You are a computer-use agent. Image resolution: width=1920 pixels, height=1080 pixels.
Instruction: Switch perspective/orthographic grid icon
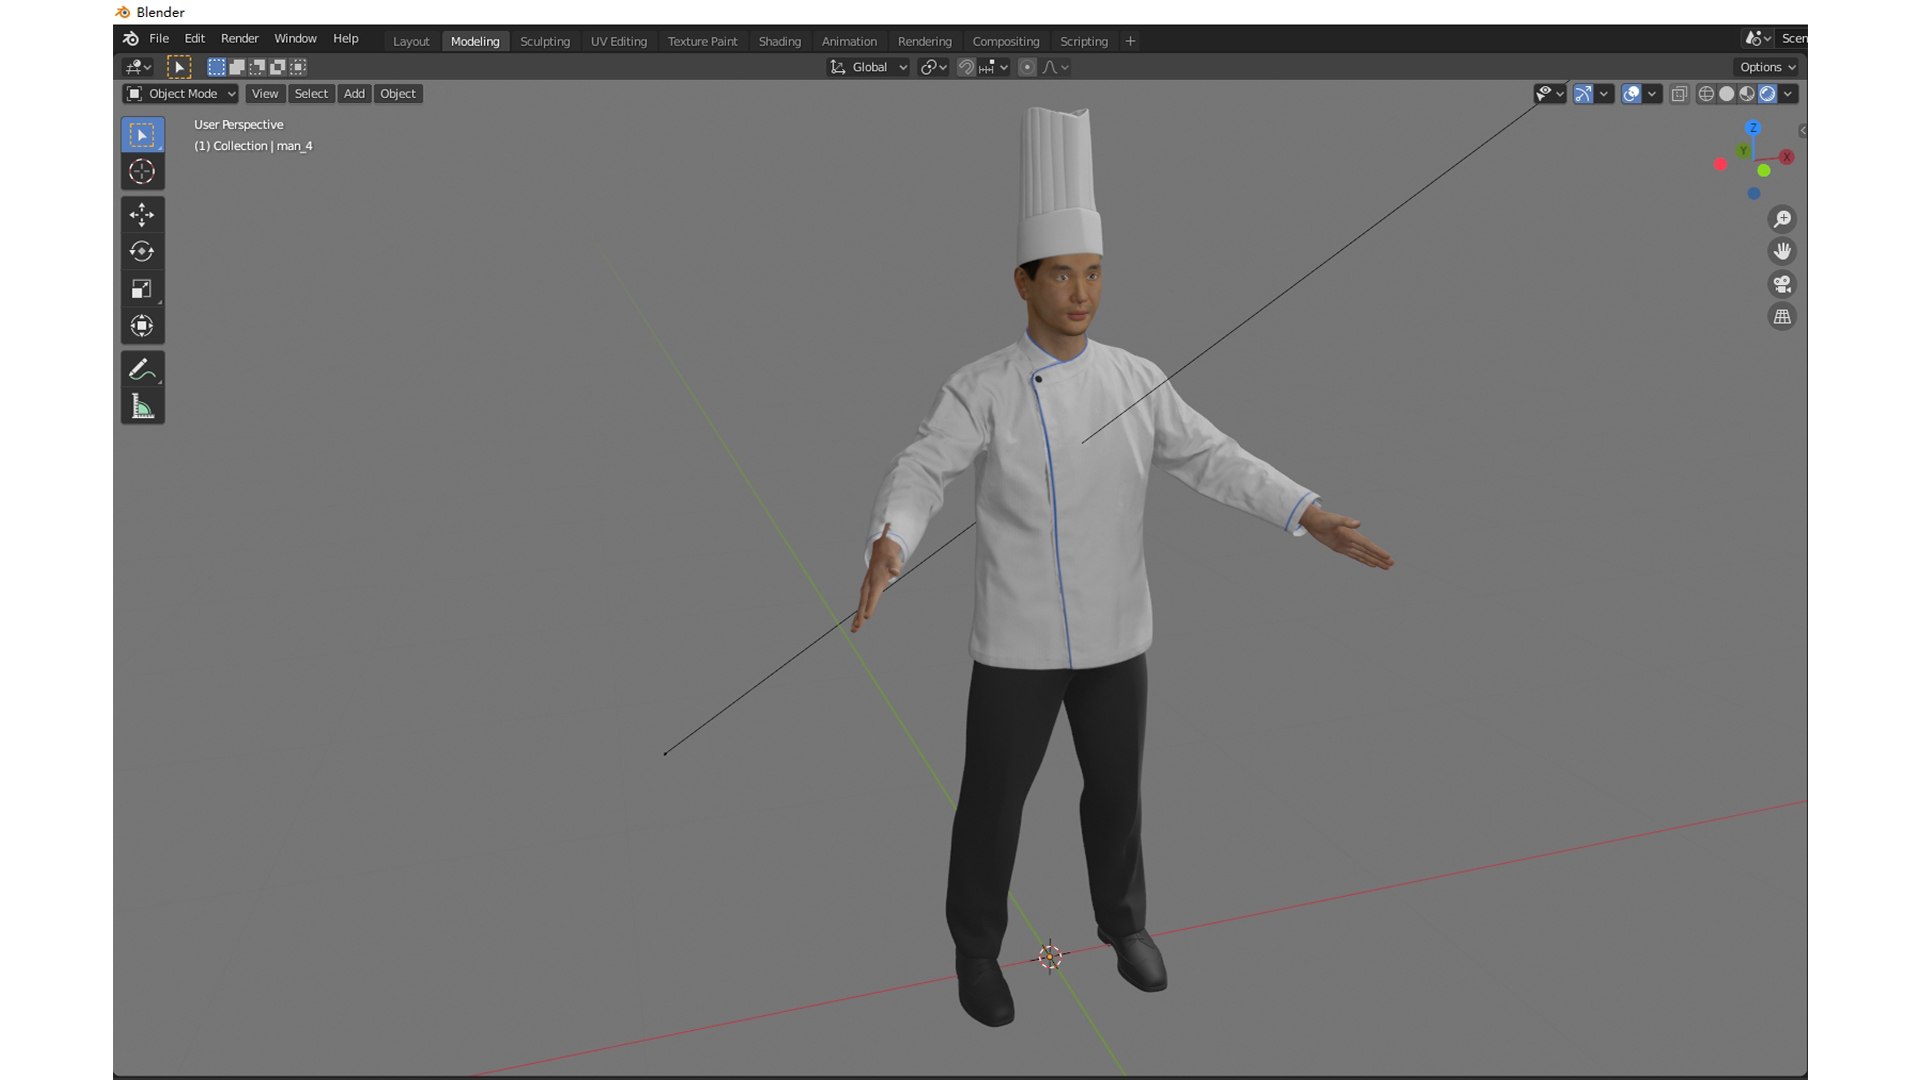pos(1782,317)
